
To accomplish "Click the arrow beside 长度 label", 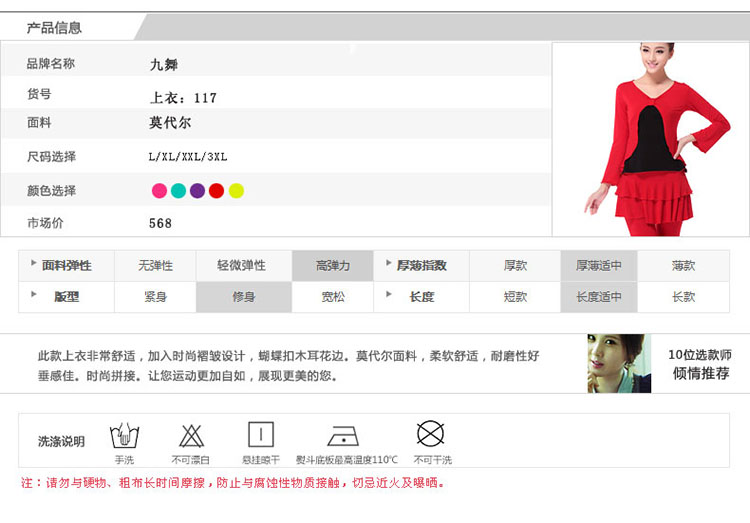I will click(389, 295).
